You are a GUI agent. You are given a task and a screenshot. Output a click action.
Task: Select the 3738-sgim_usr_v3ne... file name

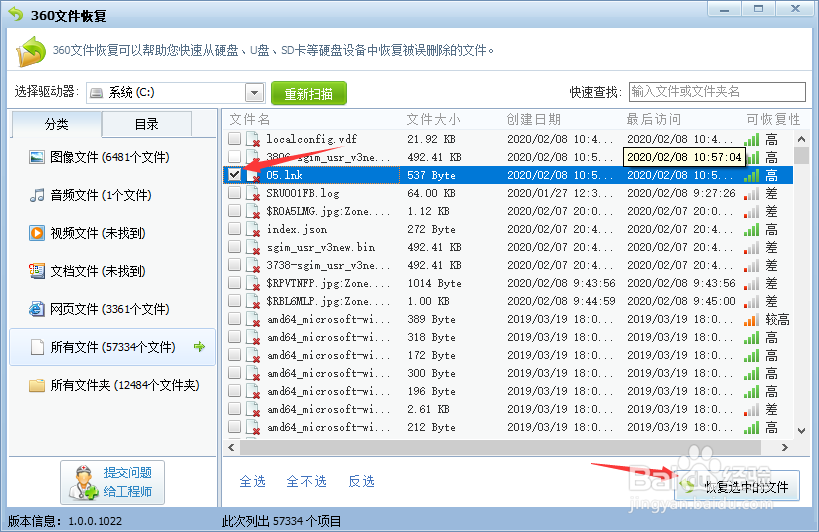[328, 265]
